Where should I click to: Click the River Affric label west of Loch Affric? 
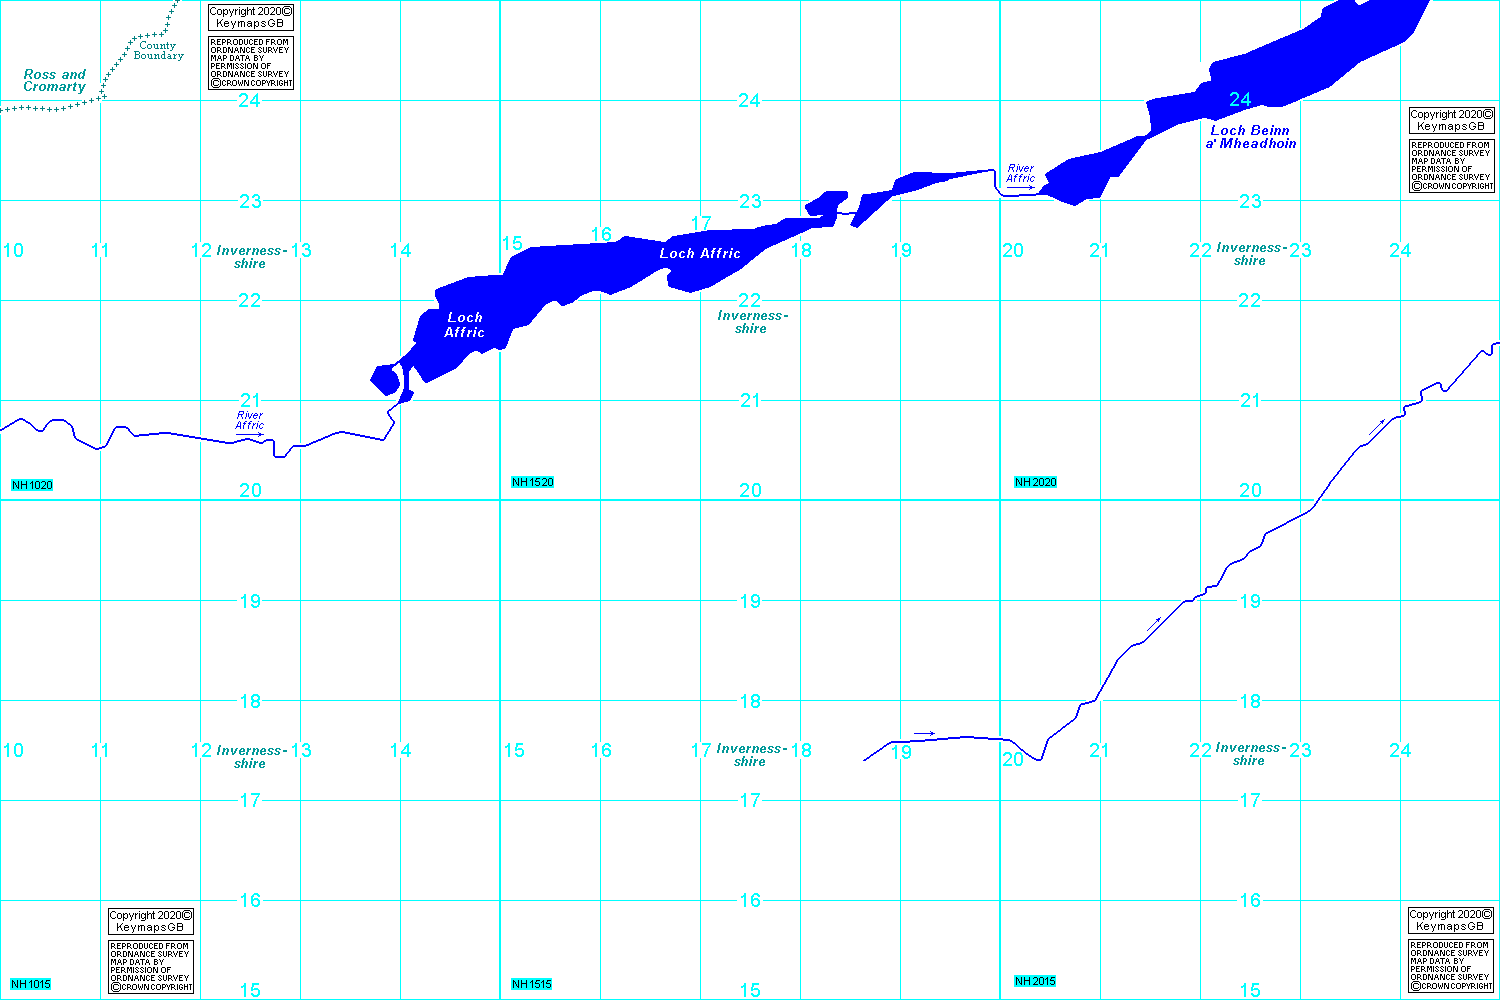tap(250, 420)
